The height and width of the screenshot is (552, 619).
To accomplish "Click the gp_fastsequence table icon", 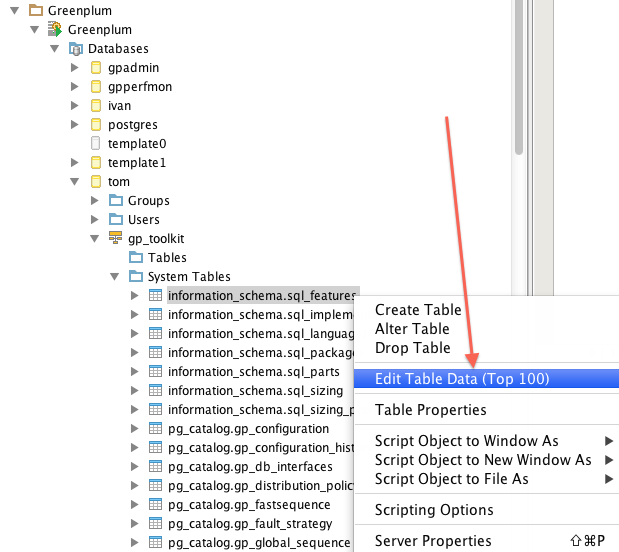I will point(155,504).
